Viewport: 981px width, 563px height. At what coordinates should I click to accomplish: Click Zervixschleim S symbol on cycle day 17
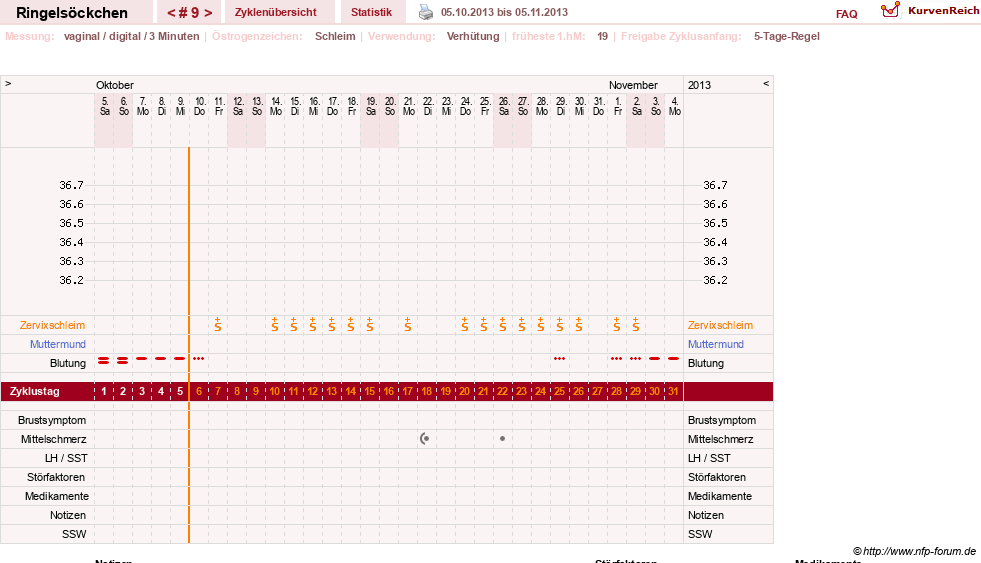(407, 324)
